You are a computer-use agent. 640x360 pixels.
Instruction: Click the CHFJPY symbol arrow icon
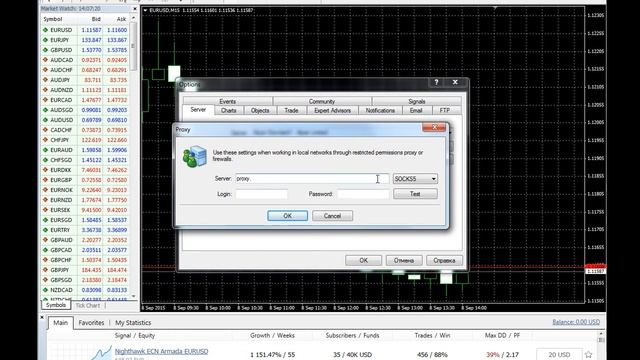coord(45,140)
